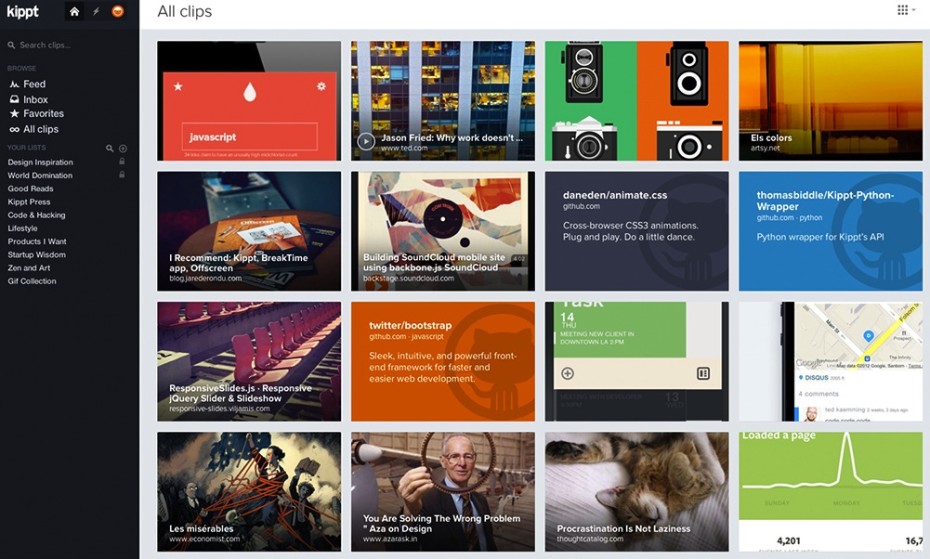Click the Kippt logo

23,11
